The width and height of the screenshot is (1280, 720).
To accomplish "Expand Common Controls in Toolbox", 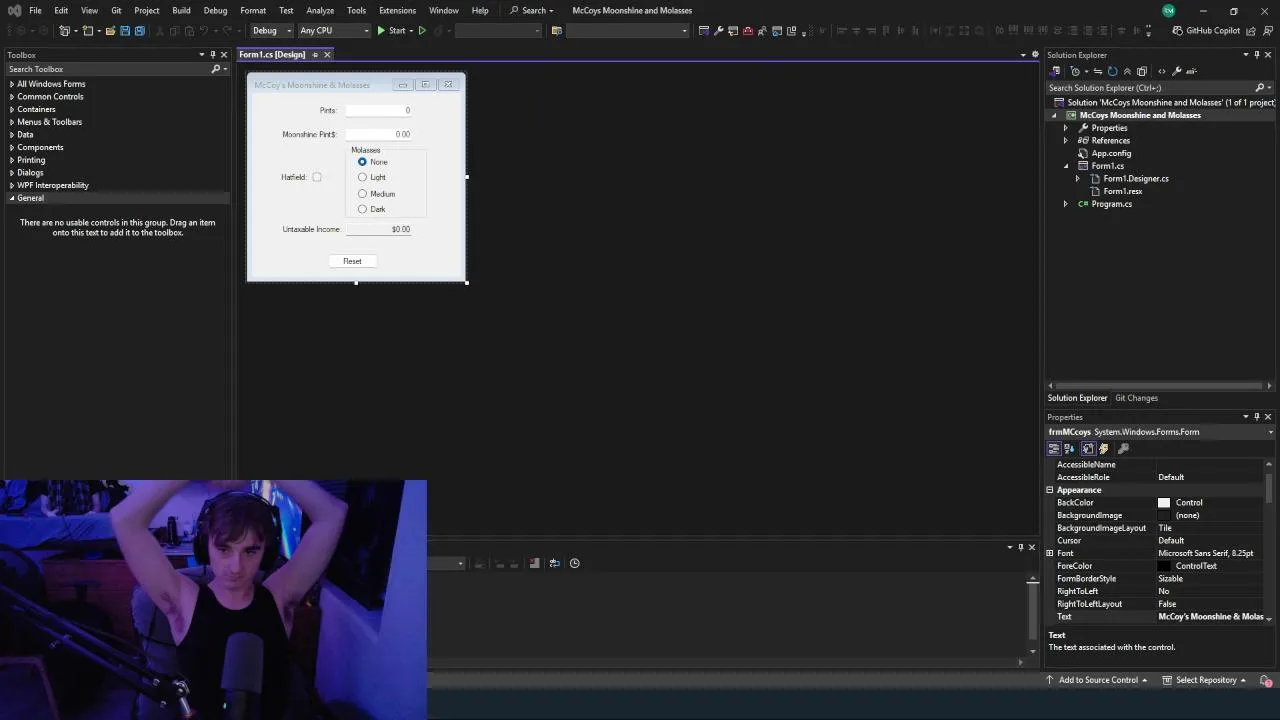I will tap(12, 97).
